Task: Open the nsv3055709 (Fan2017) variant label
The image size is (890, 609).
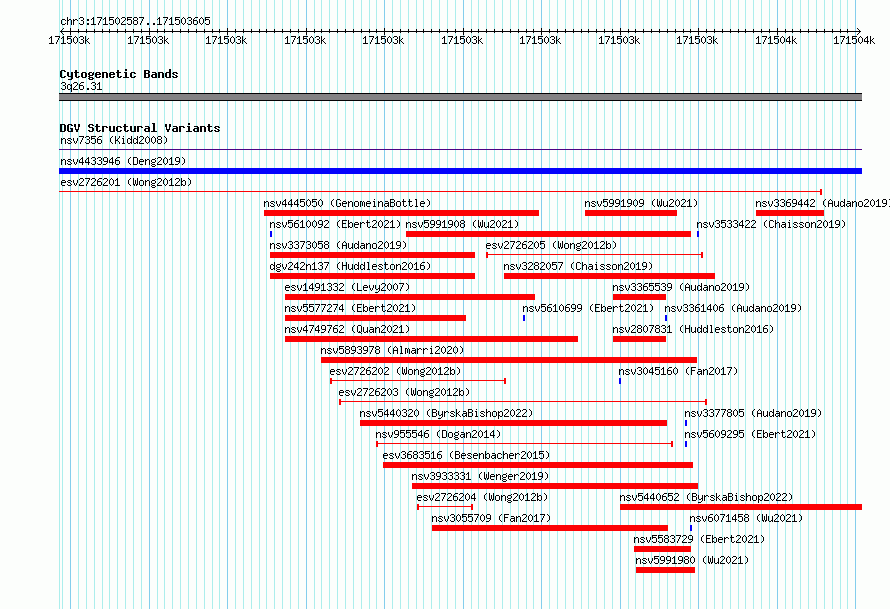Action: click(491, 518)
